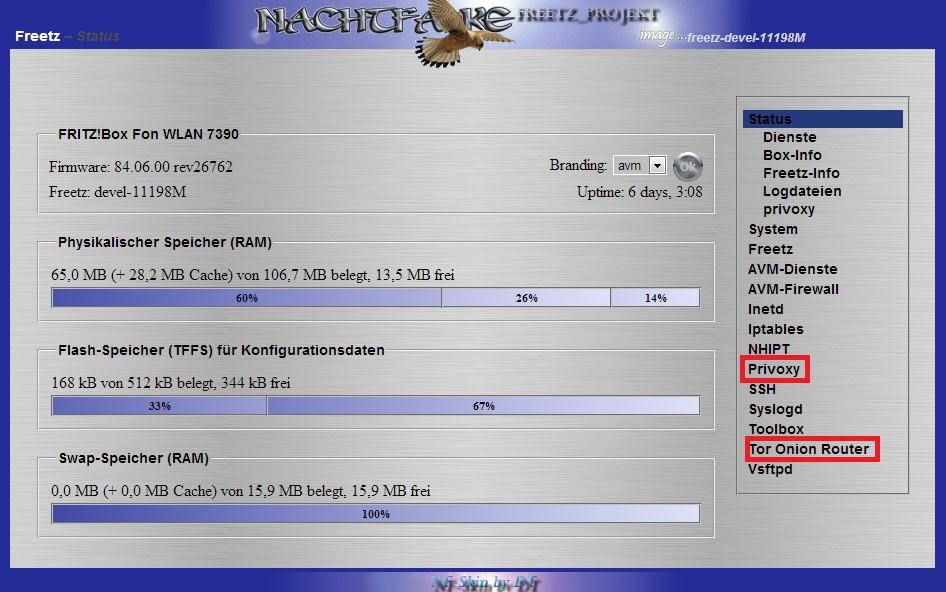Viewport: 946px width, 592px height.
Task: Click the Physikalischer Speicher (RAM) heading
Action: coord(165,242)
